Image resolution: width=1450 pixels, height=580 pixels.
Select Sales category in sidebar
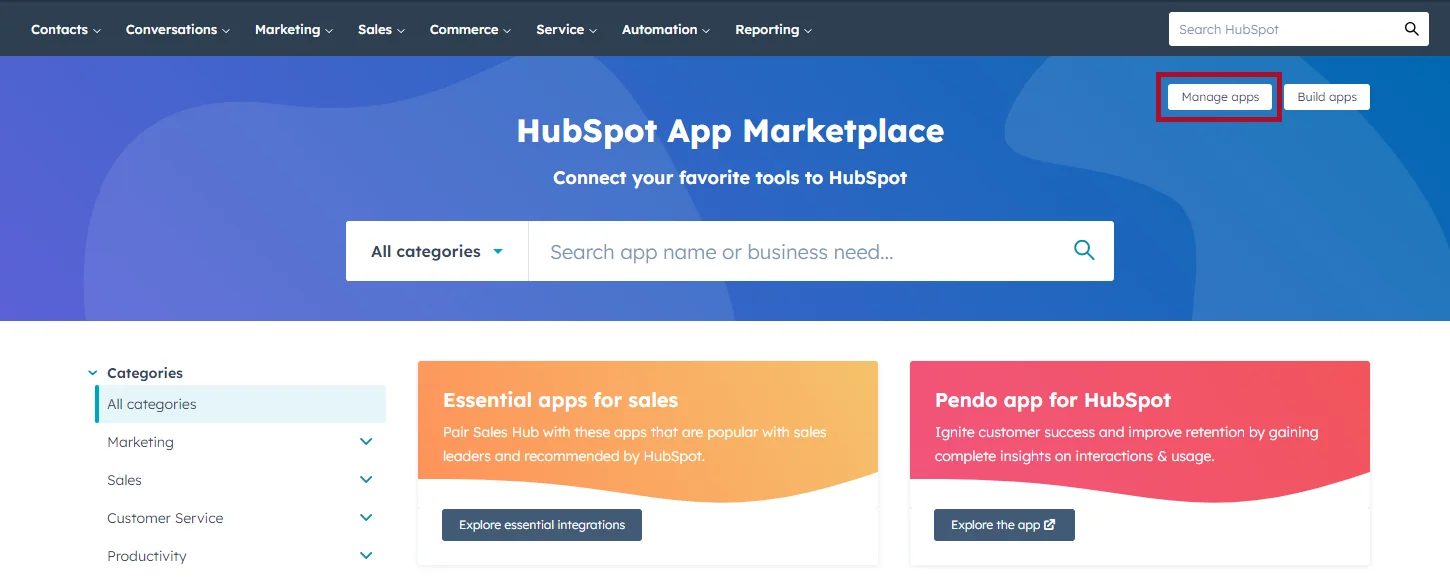(x=124, y=480)
